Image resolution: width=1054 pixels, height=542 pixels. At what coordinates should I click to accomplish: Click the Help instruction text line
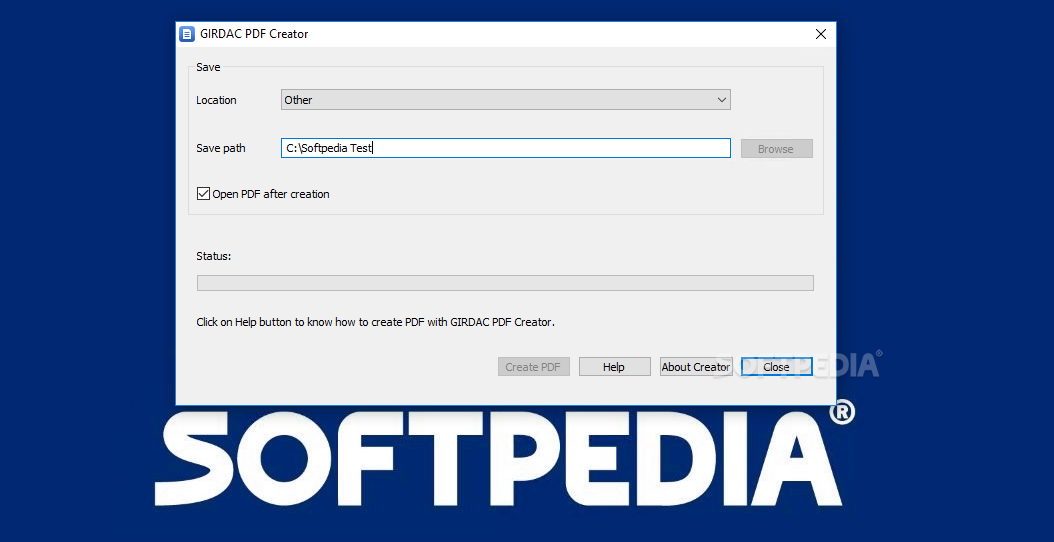(376, 322)
